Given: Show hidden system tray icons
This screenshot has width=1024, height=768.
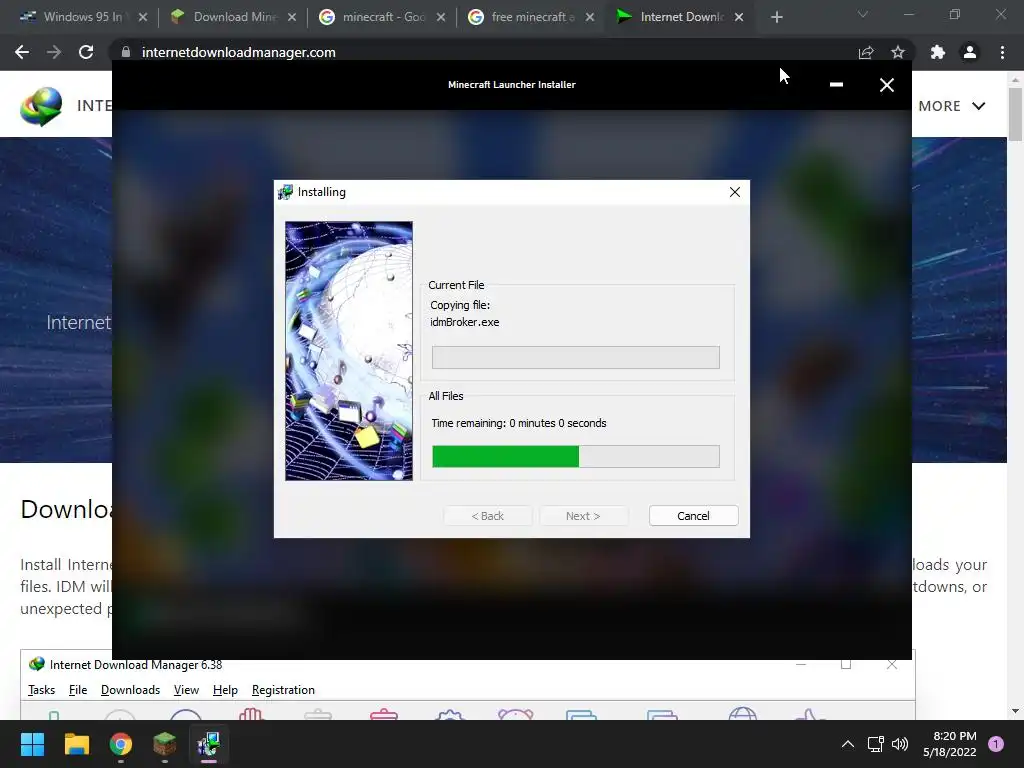Looking at the screenshot, I should tap(848, 744).
